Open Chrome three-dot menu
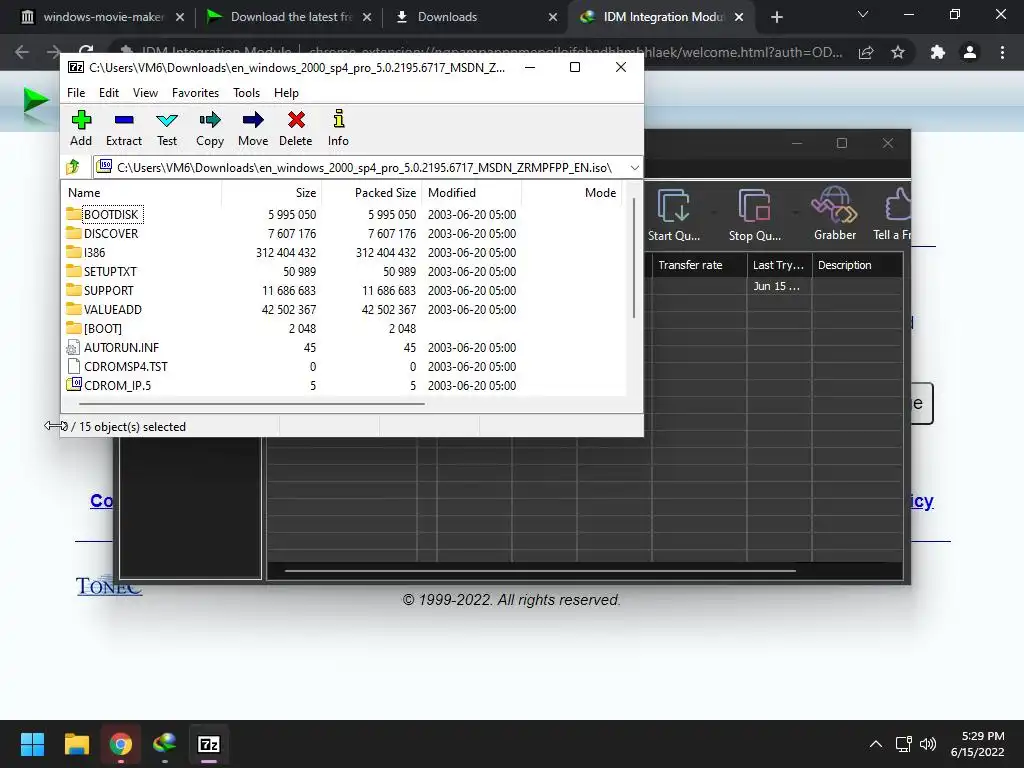Viewport: 1024px width, 768px height. [x=1002, y=52]
